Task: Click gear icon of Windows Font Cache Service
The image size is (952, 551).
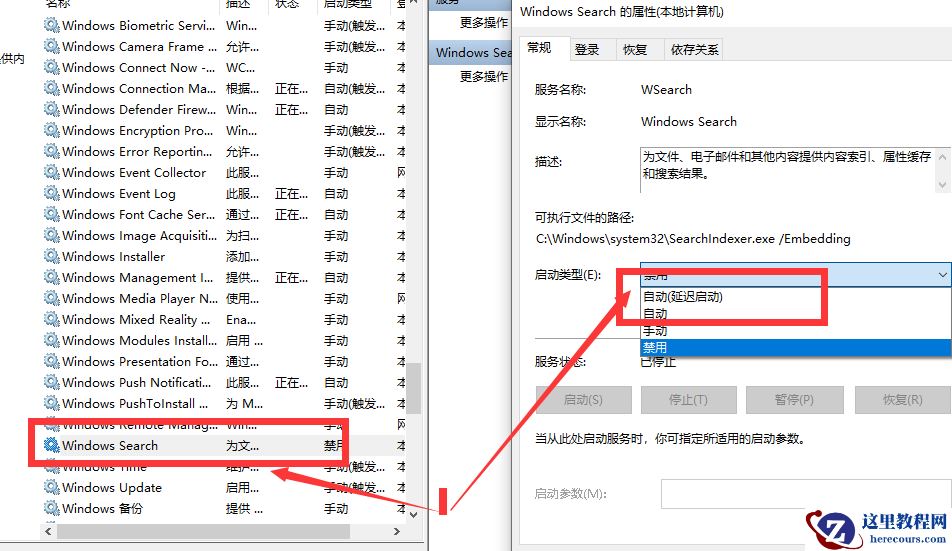Action: point(52,214)
